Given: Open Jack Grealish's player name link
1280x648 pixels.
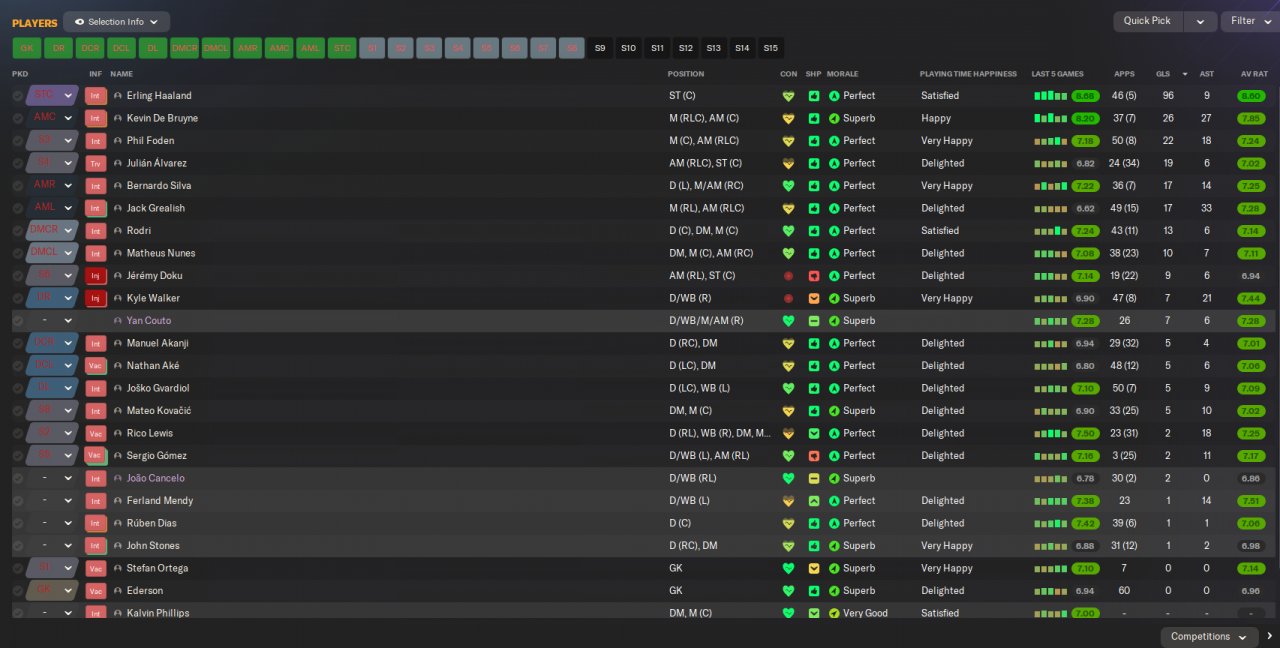Looking at the screenshot, I should coord(155,208).
